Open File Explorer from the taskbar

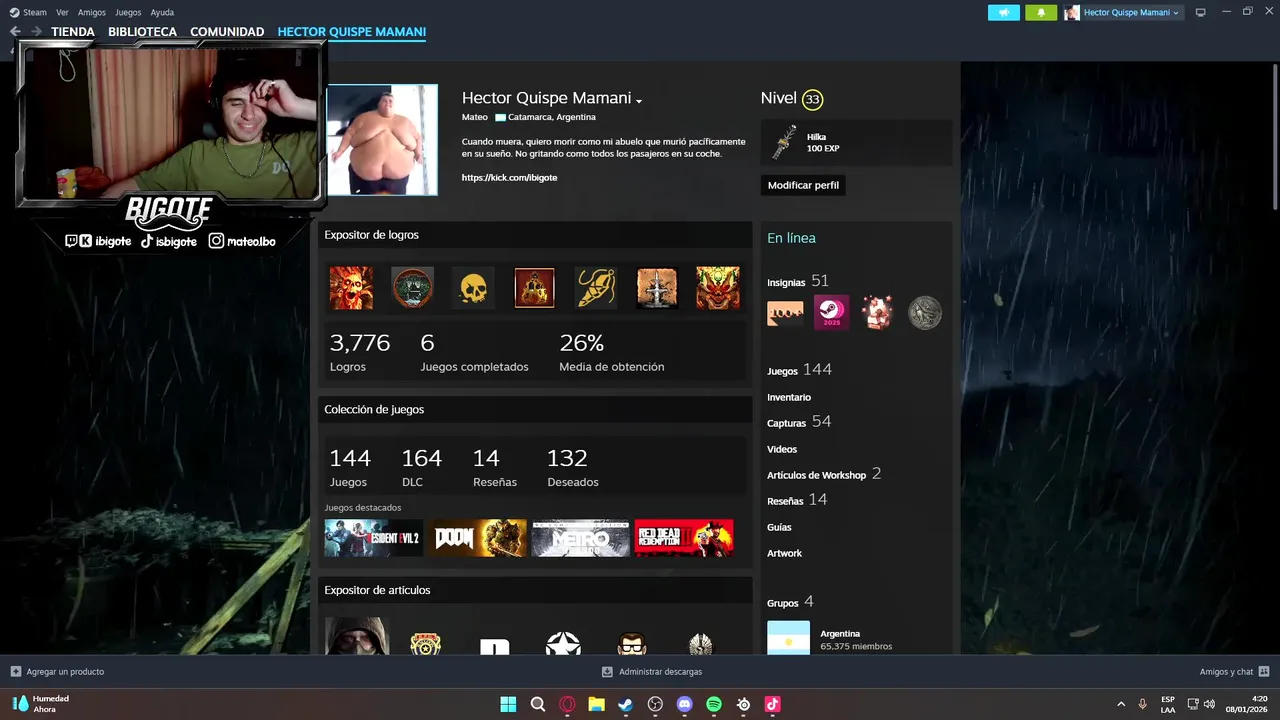pos(596,704)
